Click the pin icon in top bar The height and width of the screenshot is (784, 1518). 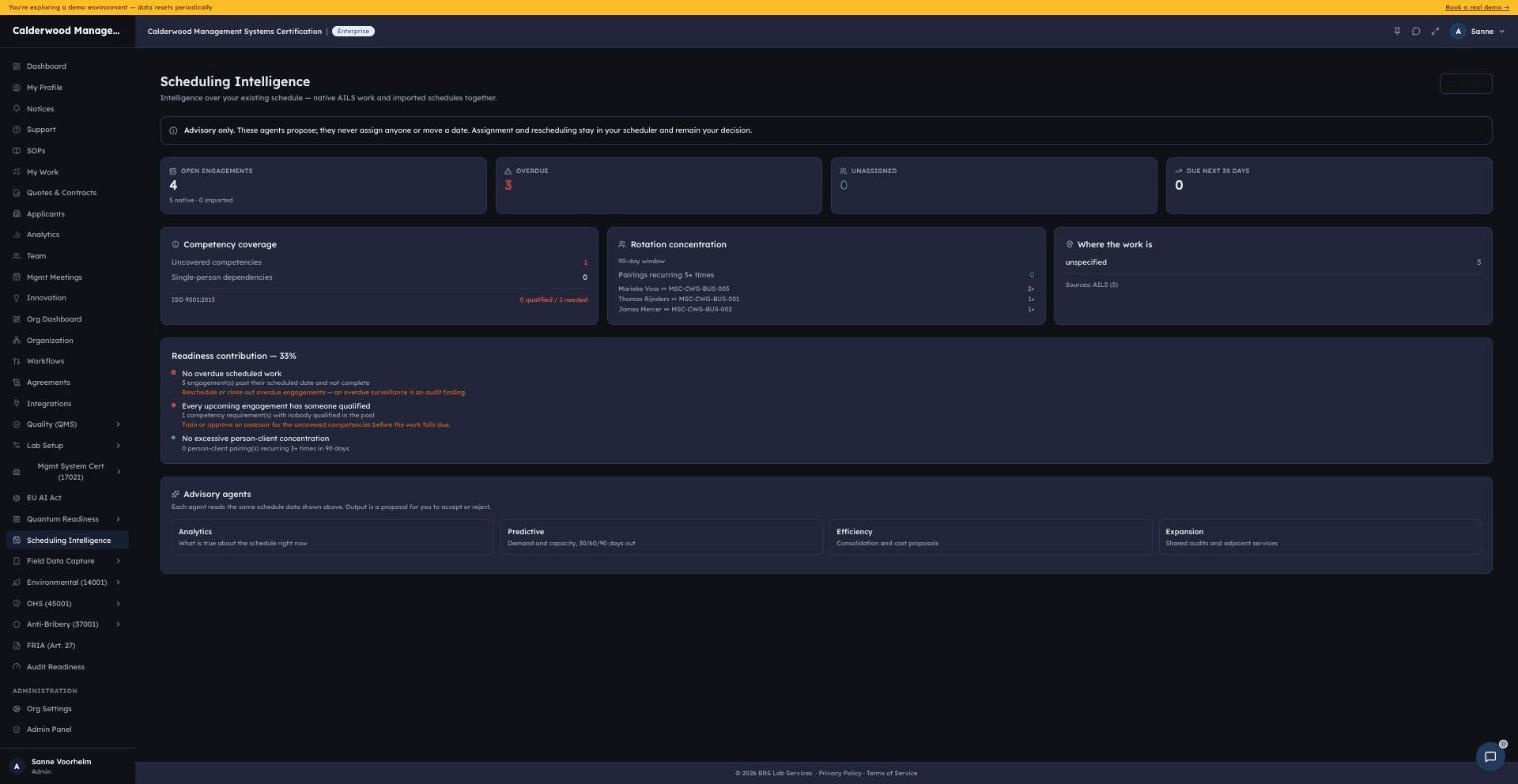click(x=1397, y=31)
